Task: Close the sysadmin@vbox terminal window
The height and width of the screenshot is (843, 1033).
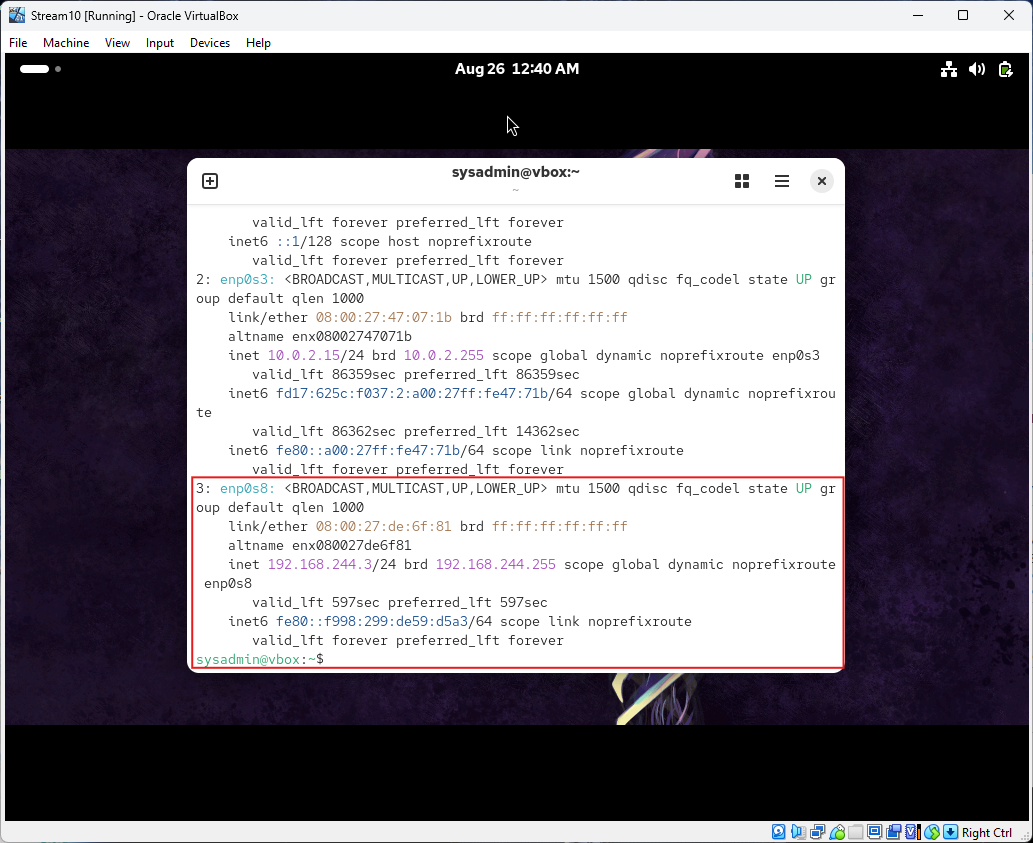Action: (821, 181)
